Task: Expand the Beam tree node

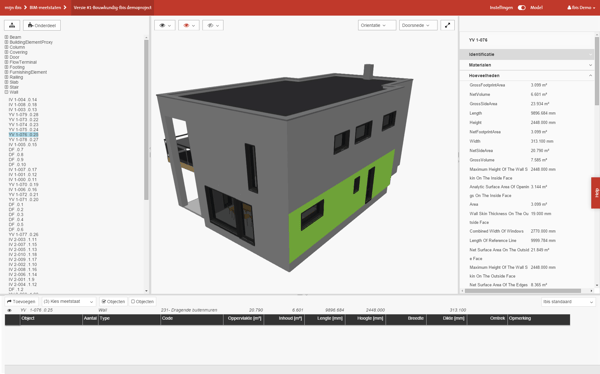Action: [x=6, y=37]
